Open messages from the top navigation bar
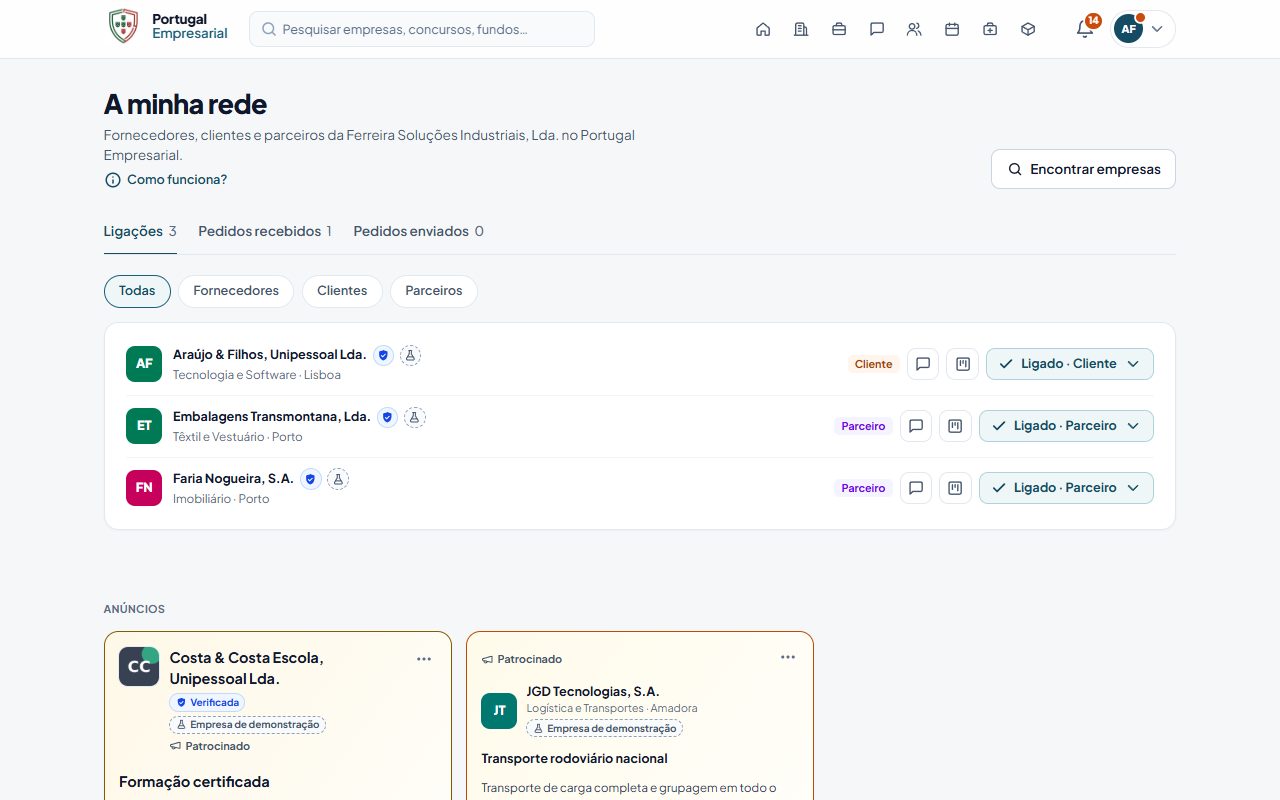1280x800 pixels. coord(877,29)
